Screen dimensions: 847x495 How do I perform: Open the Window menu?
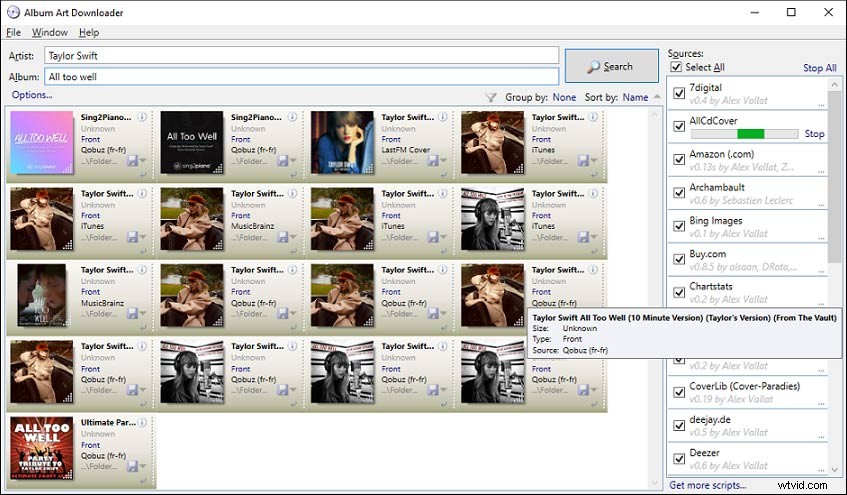49,33
